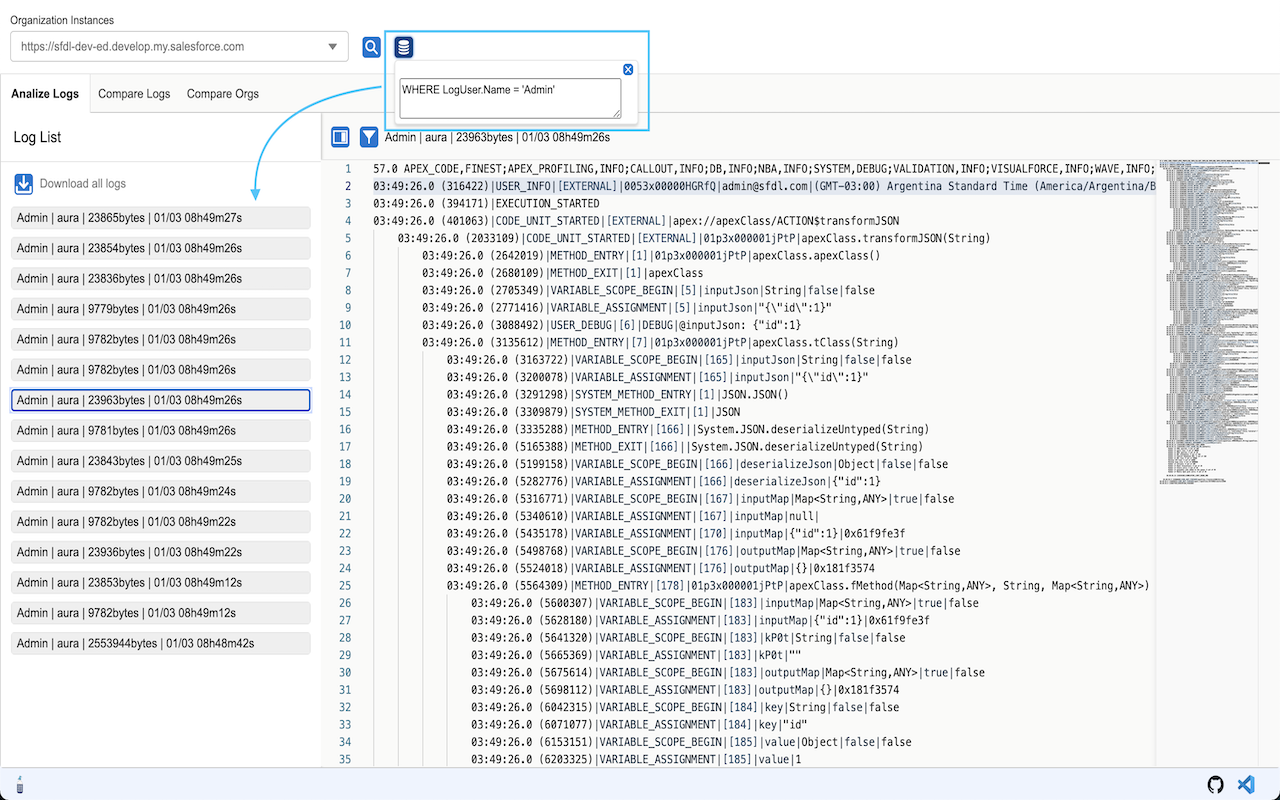
Task: Open the 9781bytes log entry
Action: [x=161, y=431]
